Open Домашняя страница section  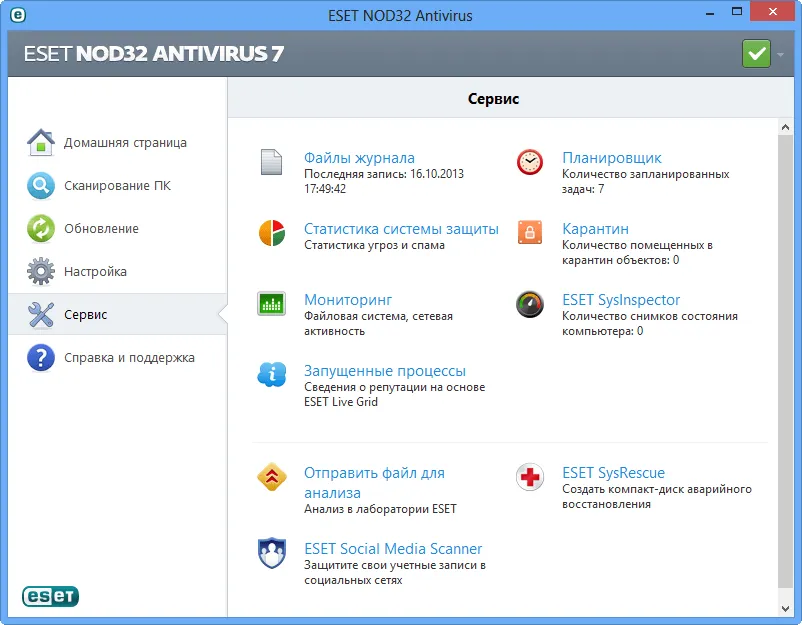(x=118, y=142)
